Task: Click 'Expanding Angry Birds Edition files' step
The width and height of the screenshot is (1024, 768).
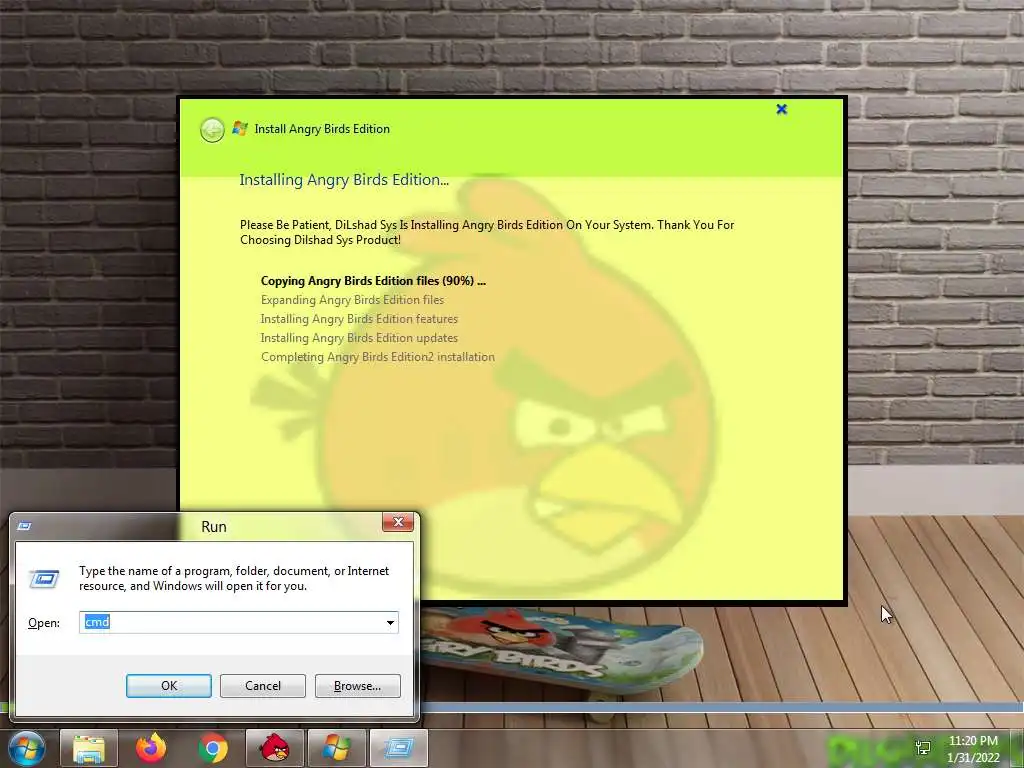Action: (x=352, y=300)
